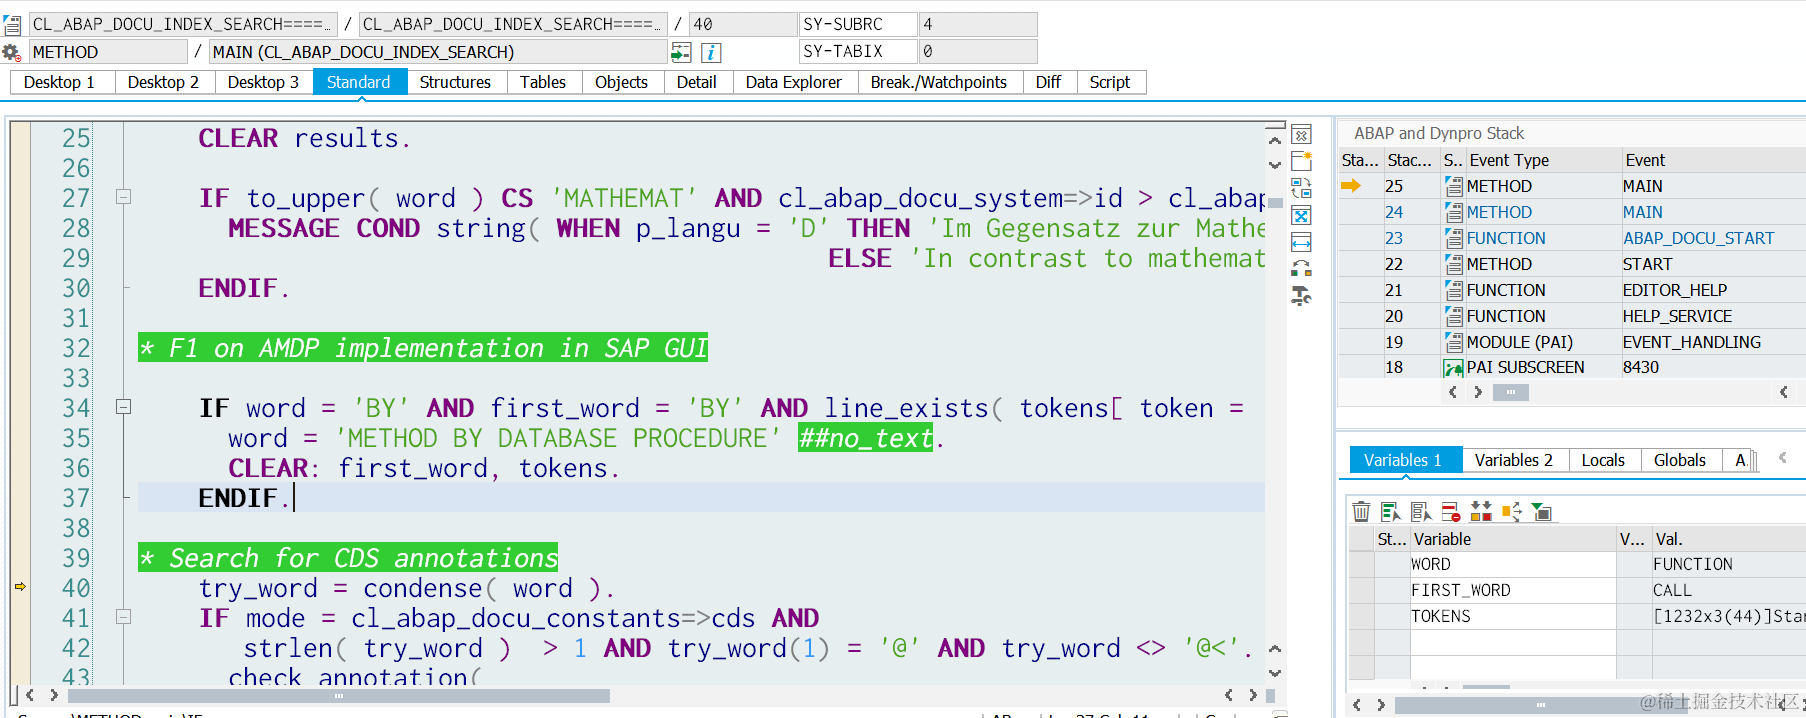Click the variables panel bottom scrollbar thumb
This screenshot has width=1806, height=718.
[1541, 705]
